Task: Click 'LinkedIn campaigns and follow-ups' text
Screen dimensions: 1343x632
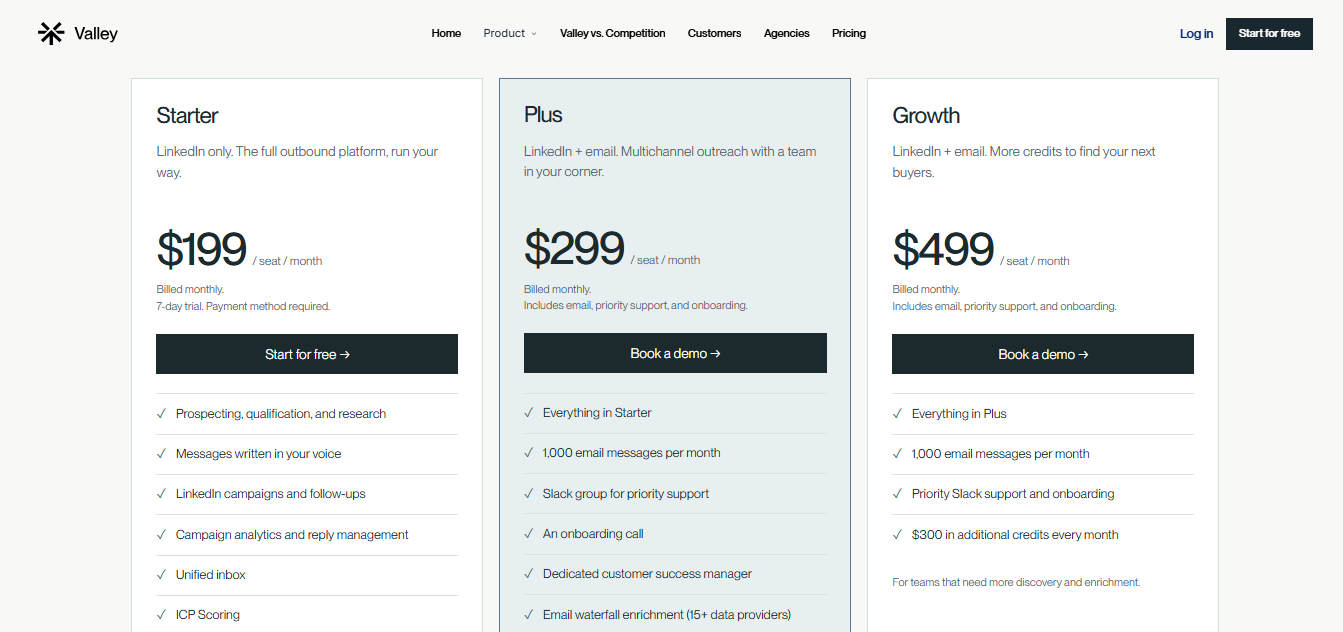Action: tap(271, 493)
